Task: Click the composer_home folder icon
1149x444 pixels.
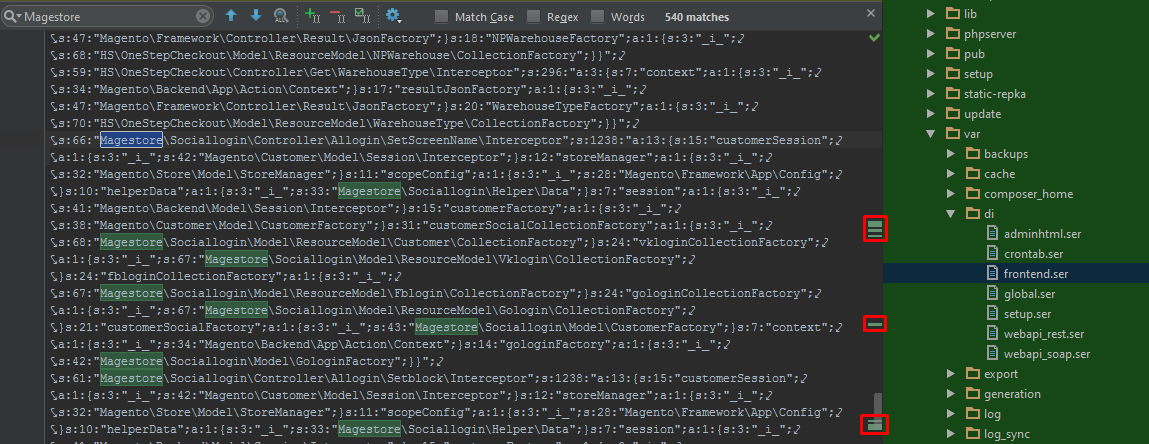Action: [x=972, y=194]
